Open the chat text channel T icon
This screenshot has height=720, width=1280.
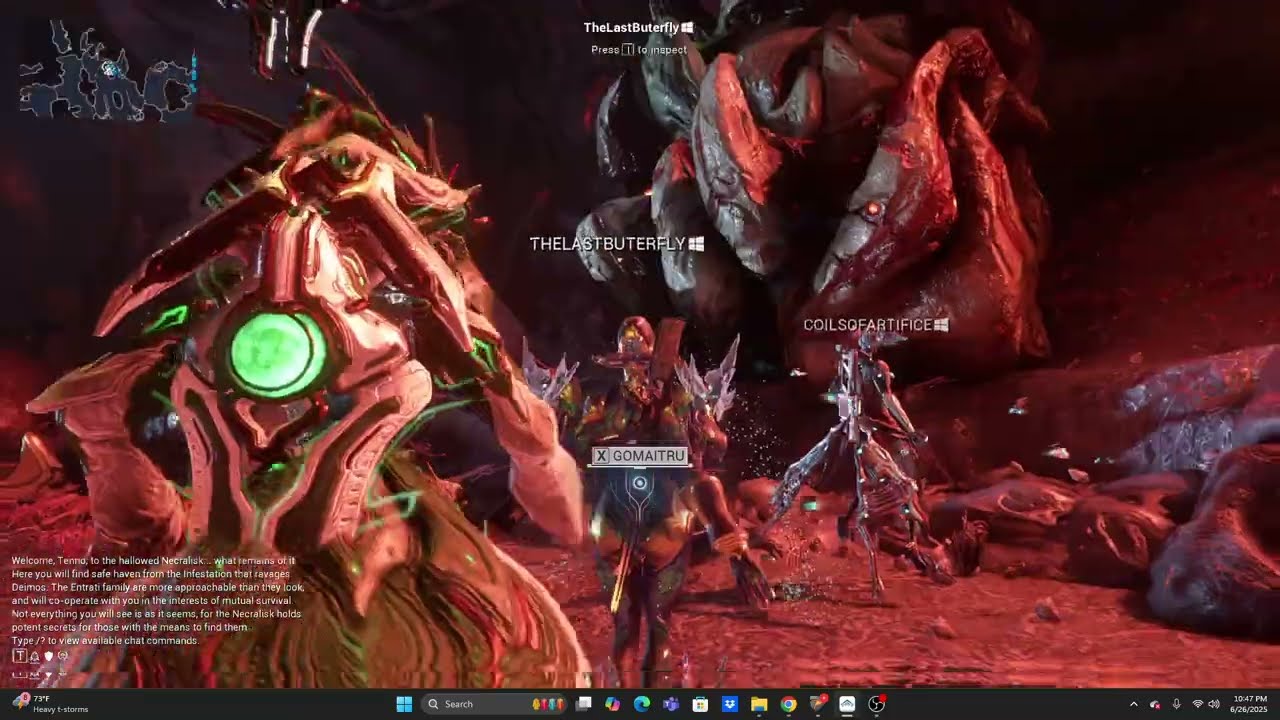coord(19,656)
